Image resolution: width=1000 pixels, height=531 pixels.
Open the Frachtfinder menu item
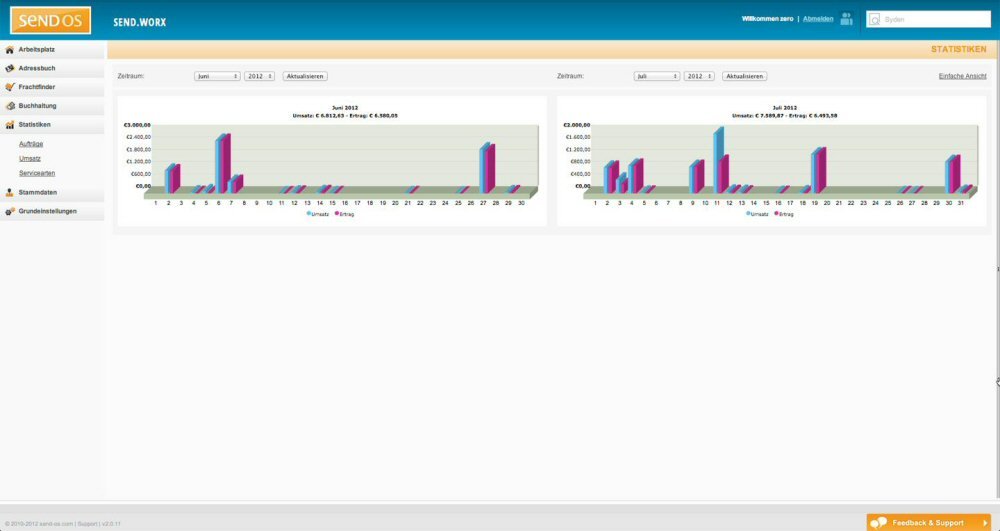click(x=52, y=87)
